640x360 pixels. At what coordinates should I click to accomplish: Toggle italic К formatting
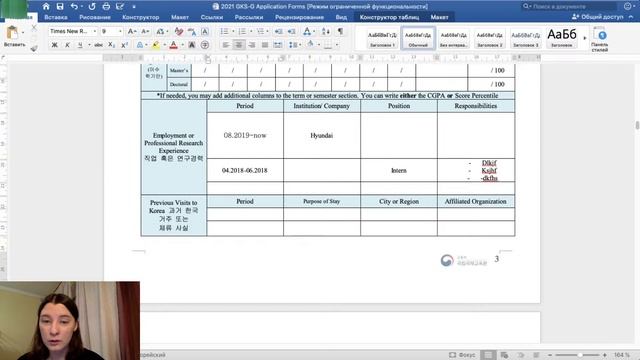67,45
